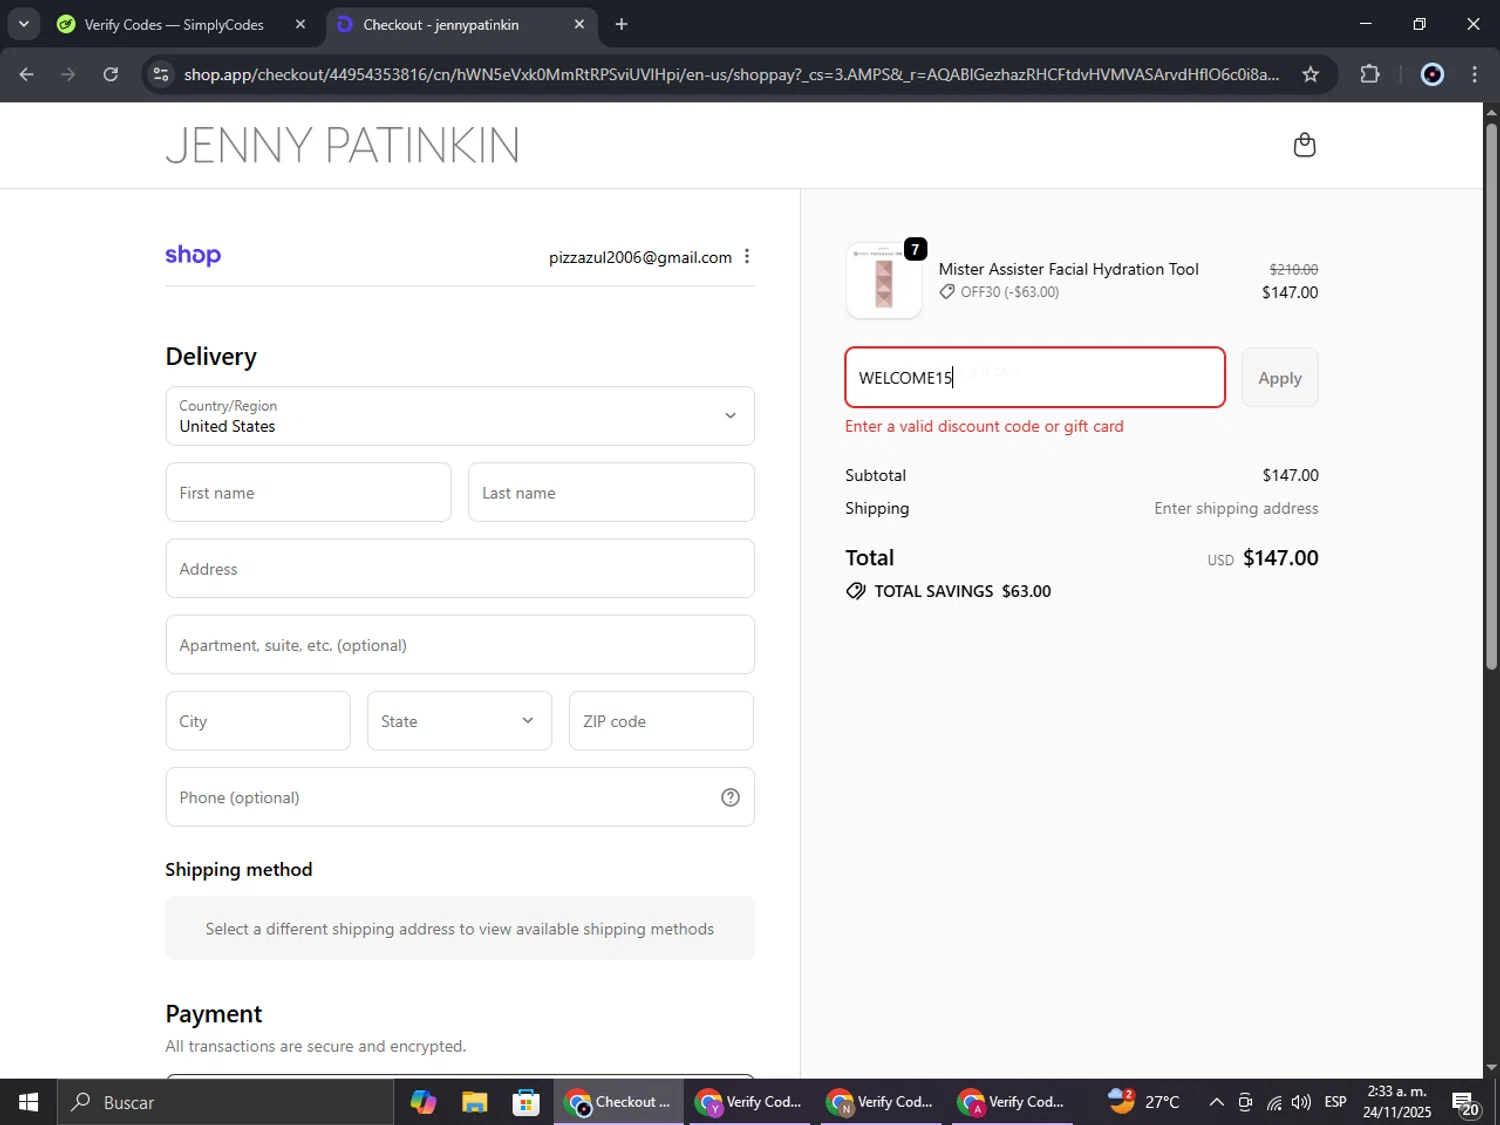Go back using browser back arrow
This screenshot has width=1500, height=1125.
(27, 74)
